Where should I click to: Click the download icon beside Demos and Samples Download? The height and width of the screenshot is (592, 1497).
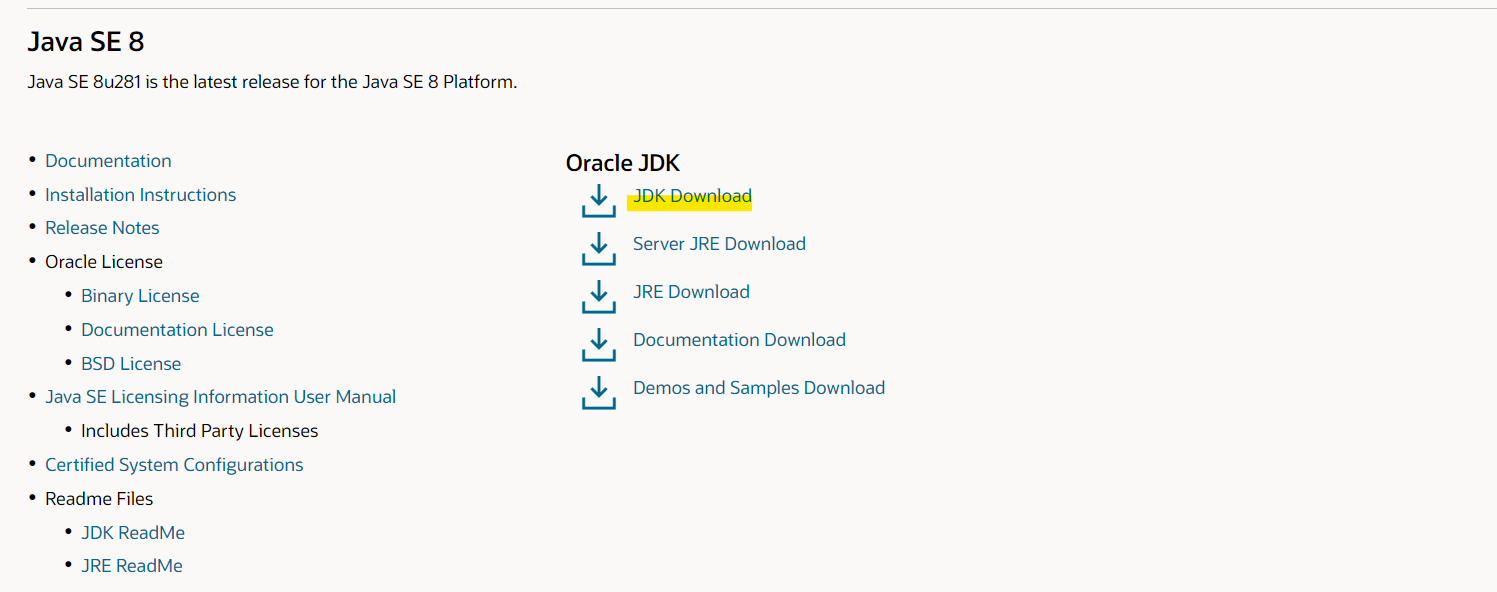[x=598, y=392]
